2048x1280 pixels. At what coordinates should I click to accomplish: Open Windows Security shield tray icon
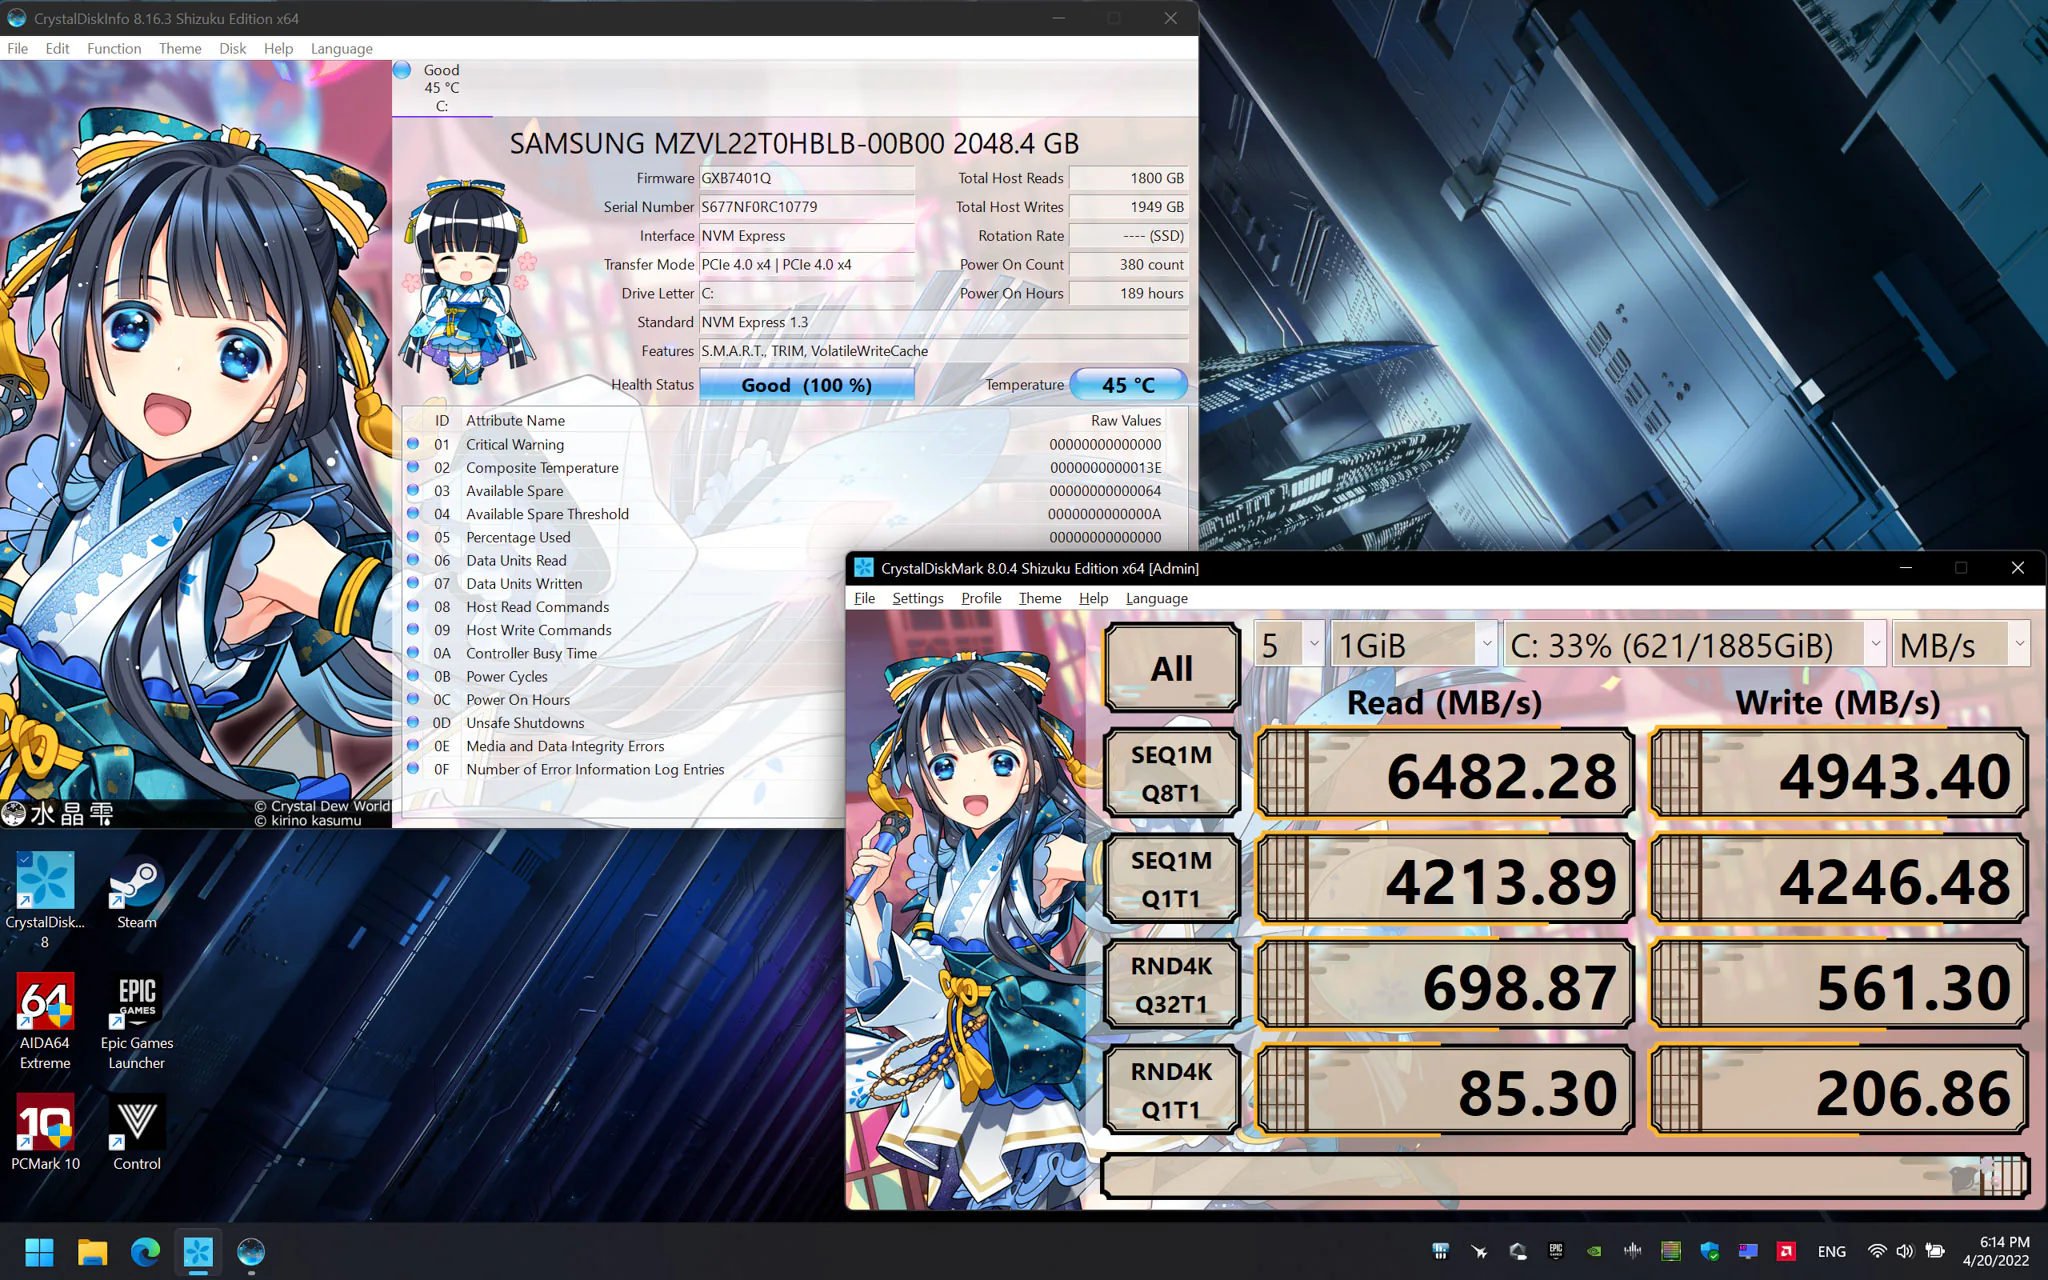[x=1709, y=1251]
